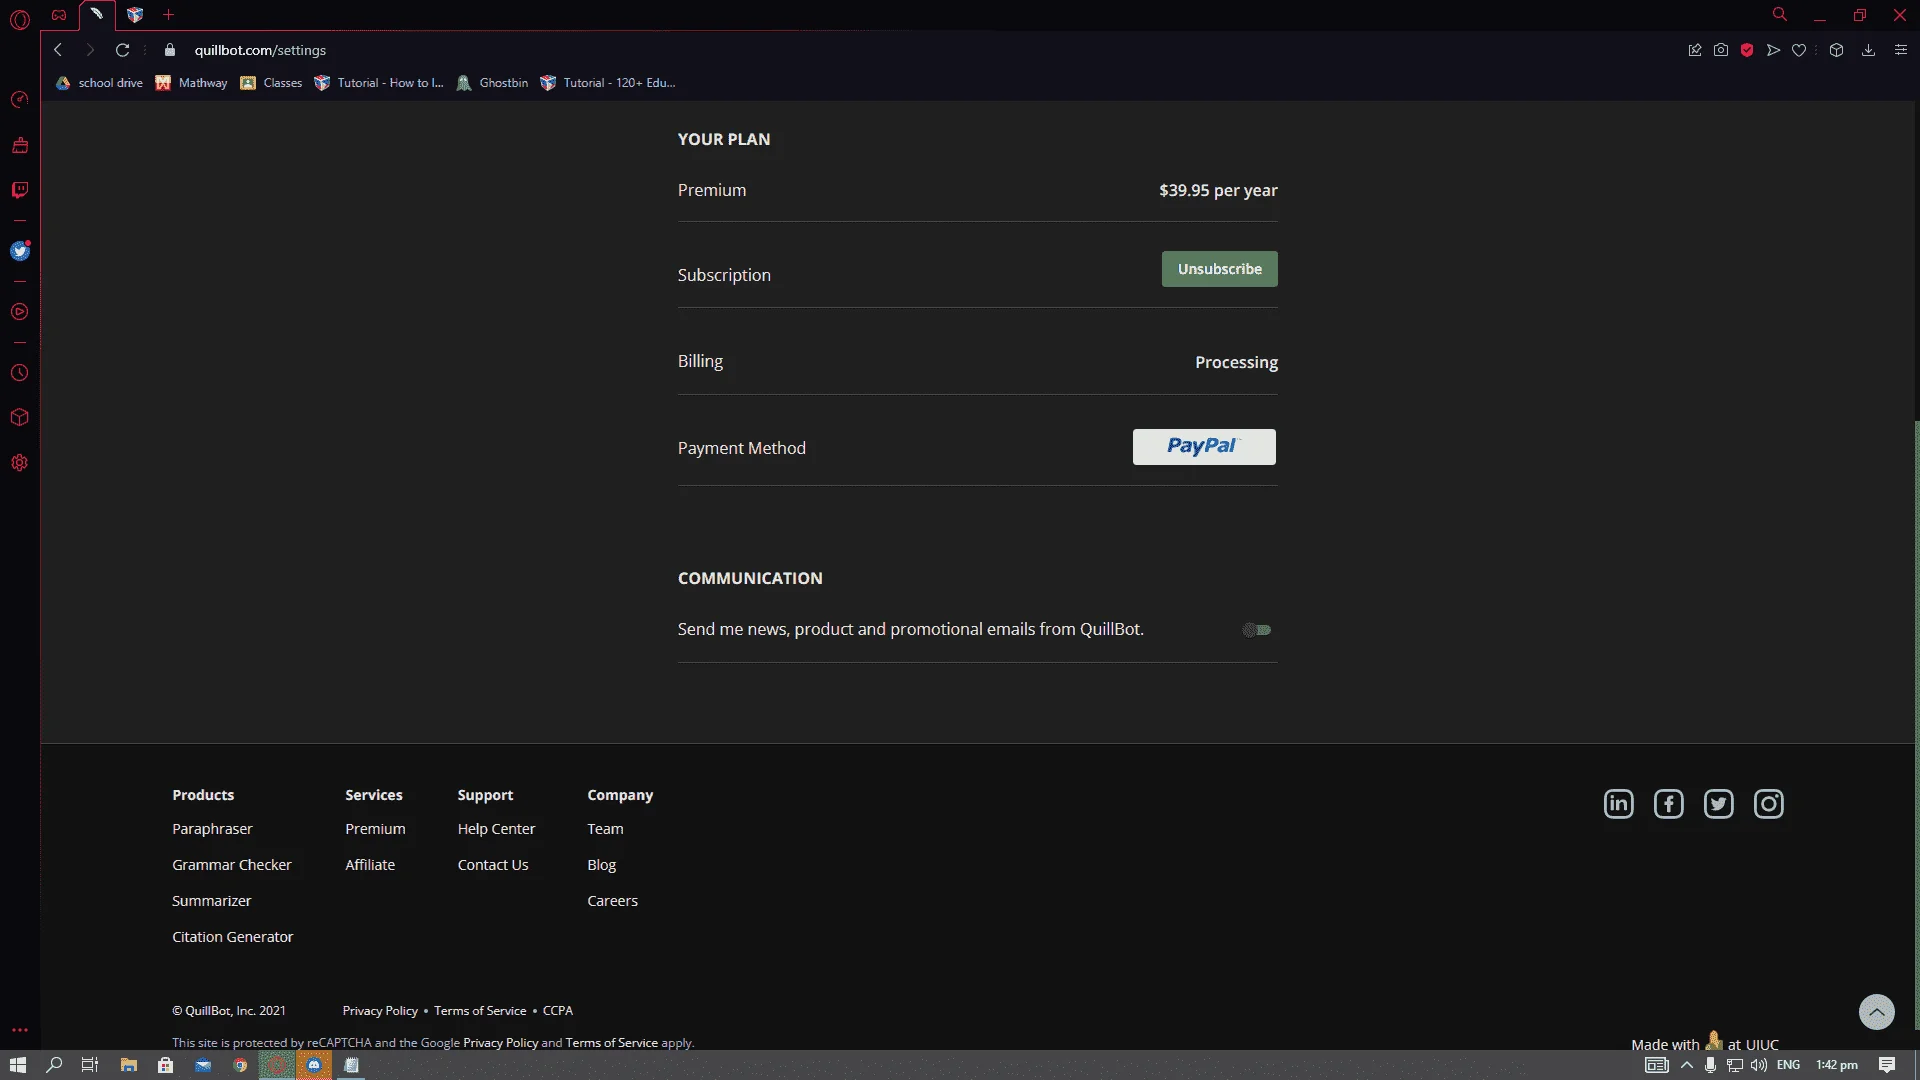Visit QuillBot's Instagram page
This screenshot has height=1080, width=1920.
1769,804
